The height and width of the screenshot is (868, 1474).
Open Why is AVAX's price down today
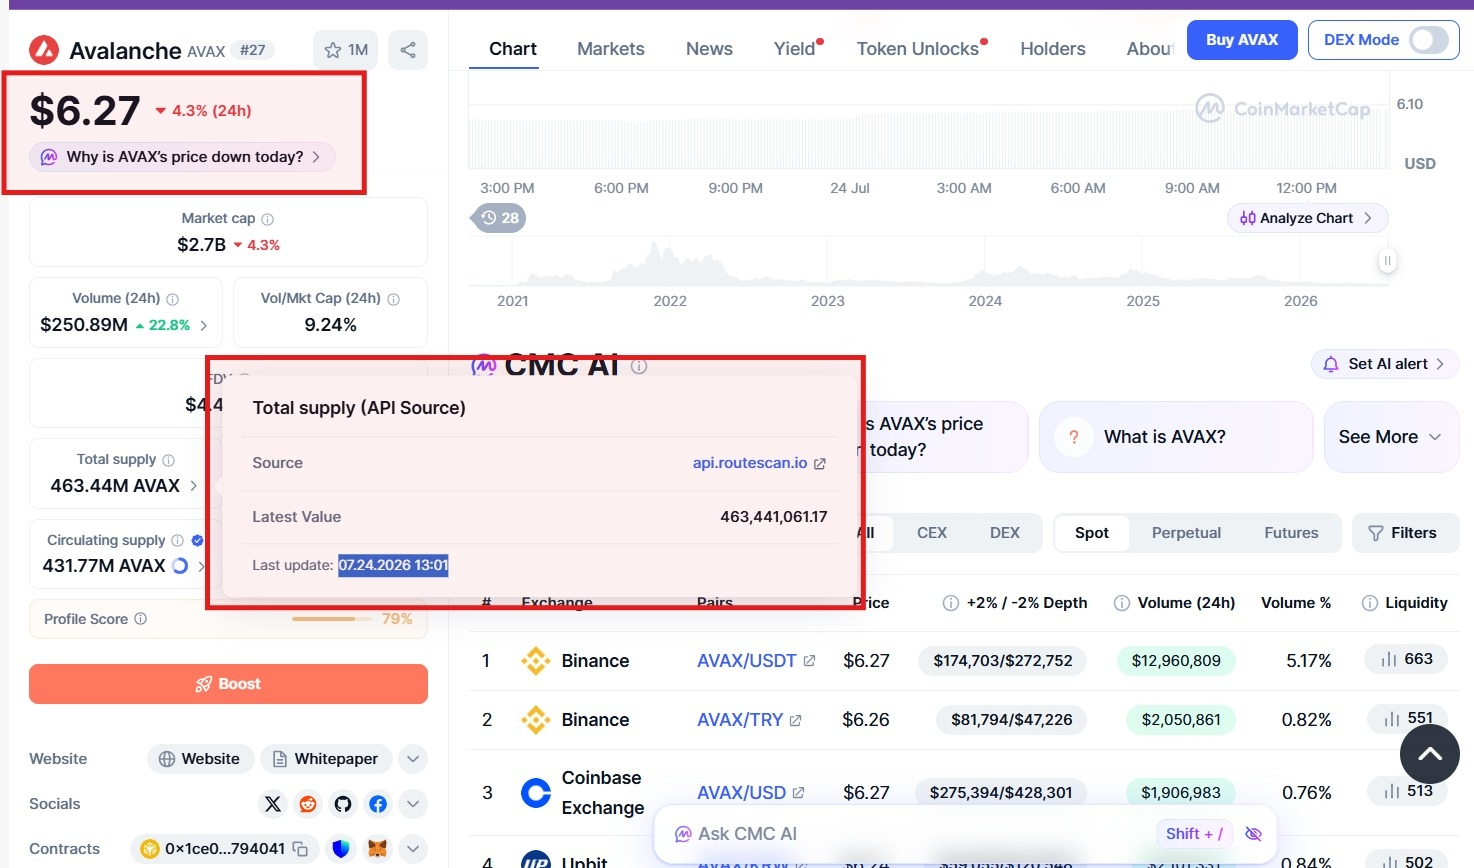tap(183, 157)
